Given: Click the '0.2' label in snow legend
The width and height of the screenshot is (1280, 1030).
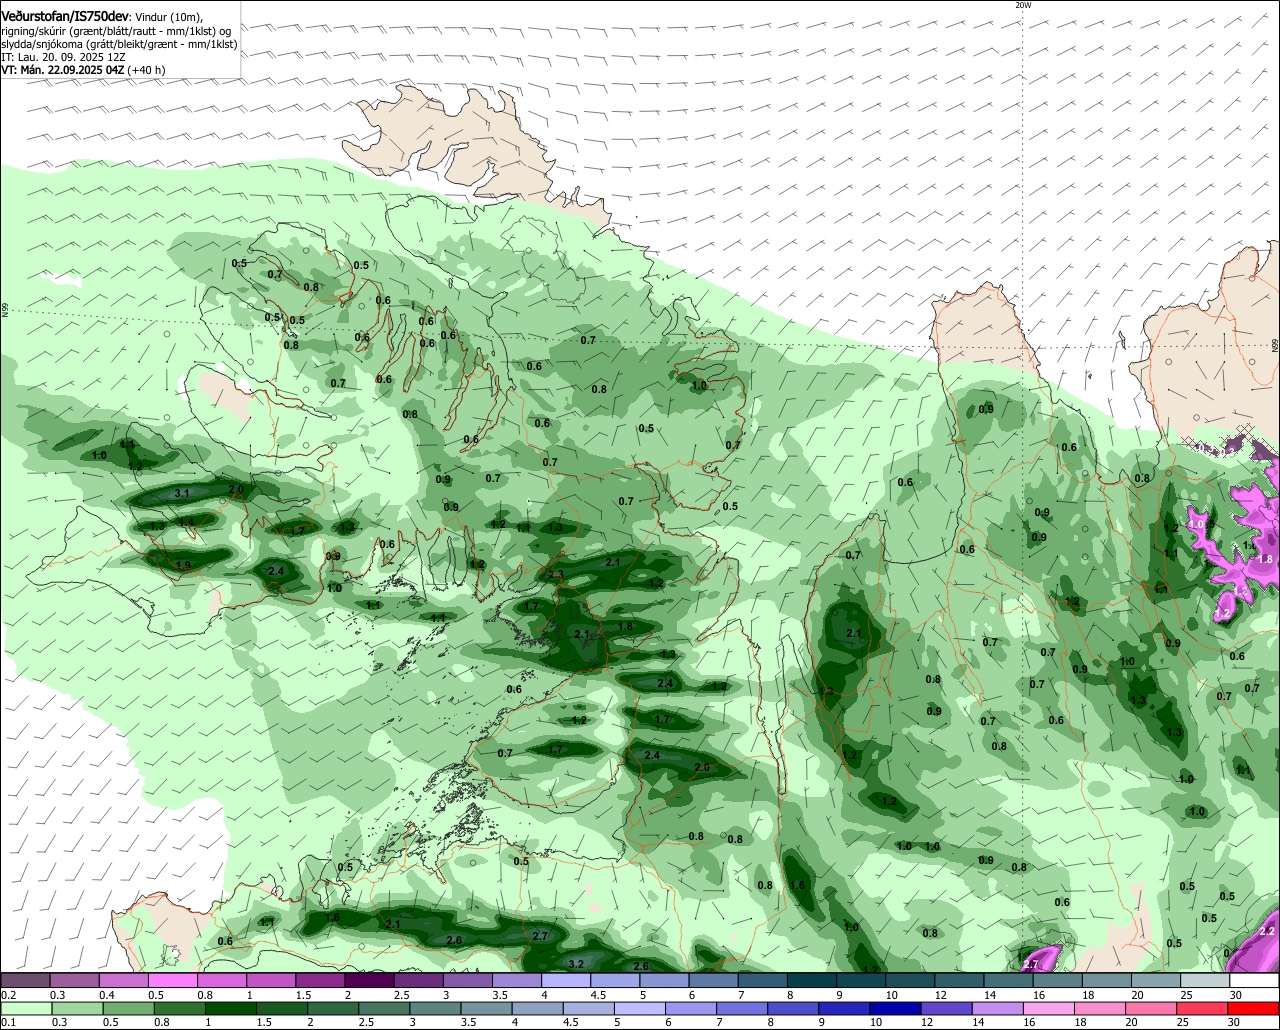Looking at the screenshot, I should (8, 995).
